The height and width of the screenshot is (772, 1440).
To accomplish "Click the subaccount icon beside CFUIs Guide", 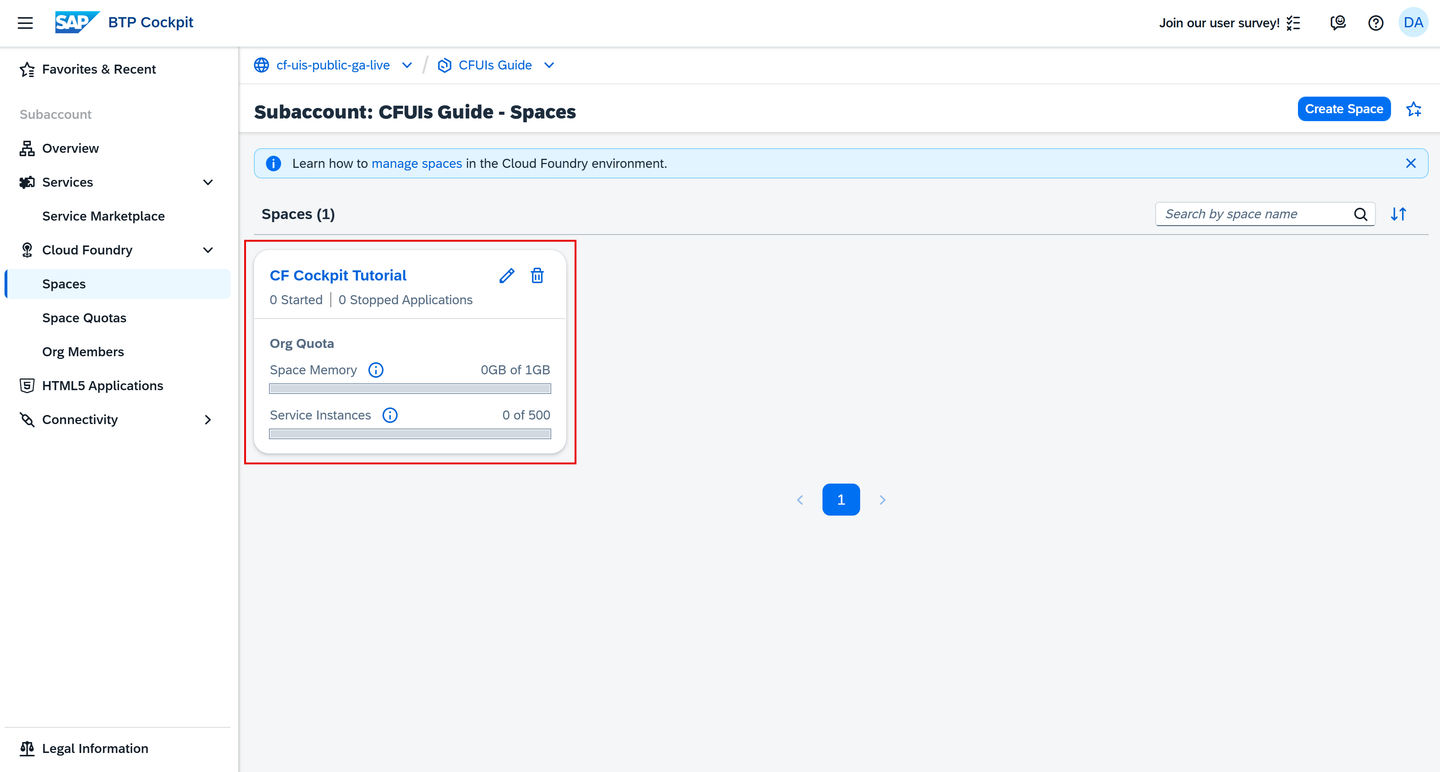I will [x=445, y=65].
